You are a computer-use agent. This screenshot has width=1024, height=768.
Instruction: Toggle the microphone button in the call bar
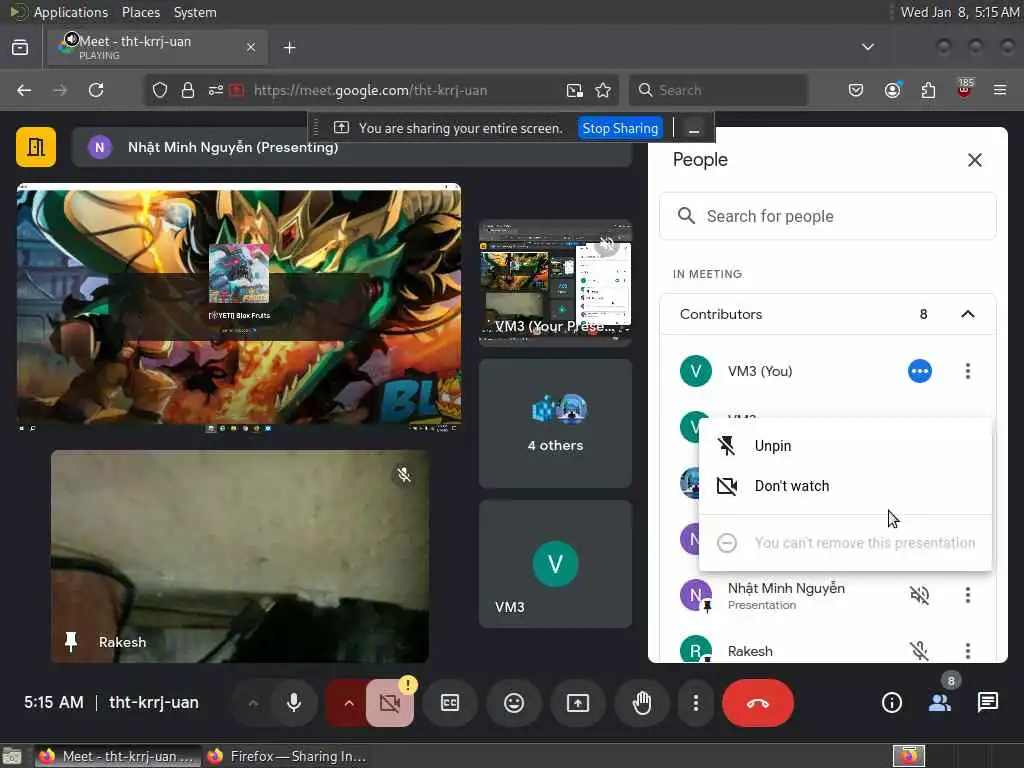click(x=294, y=703)
